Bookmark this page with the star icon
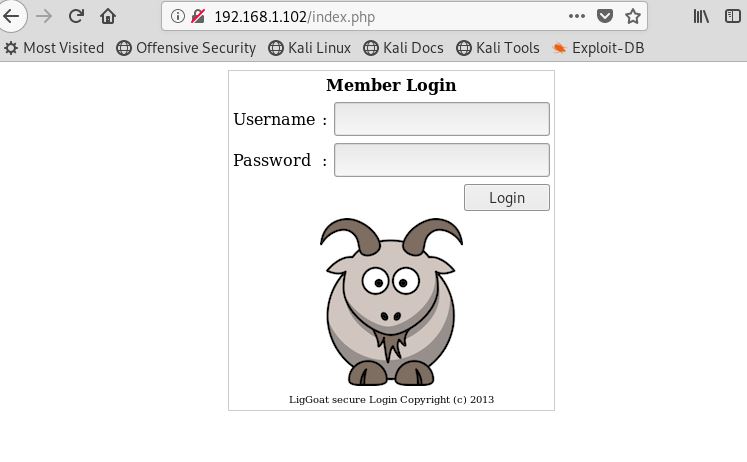This screenshot has width=747, height=462. coord(633,16)
